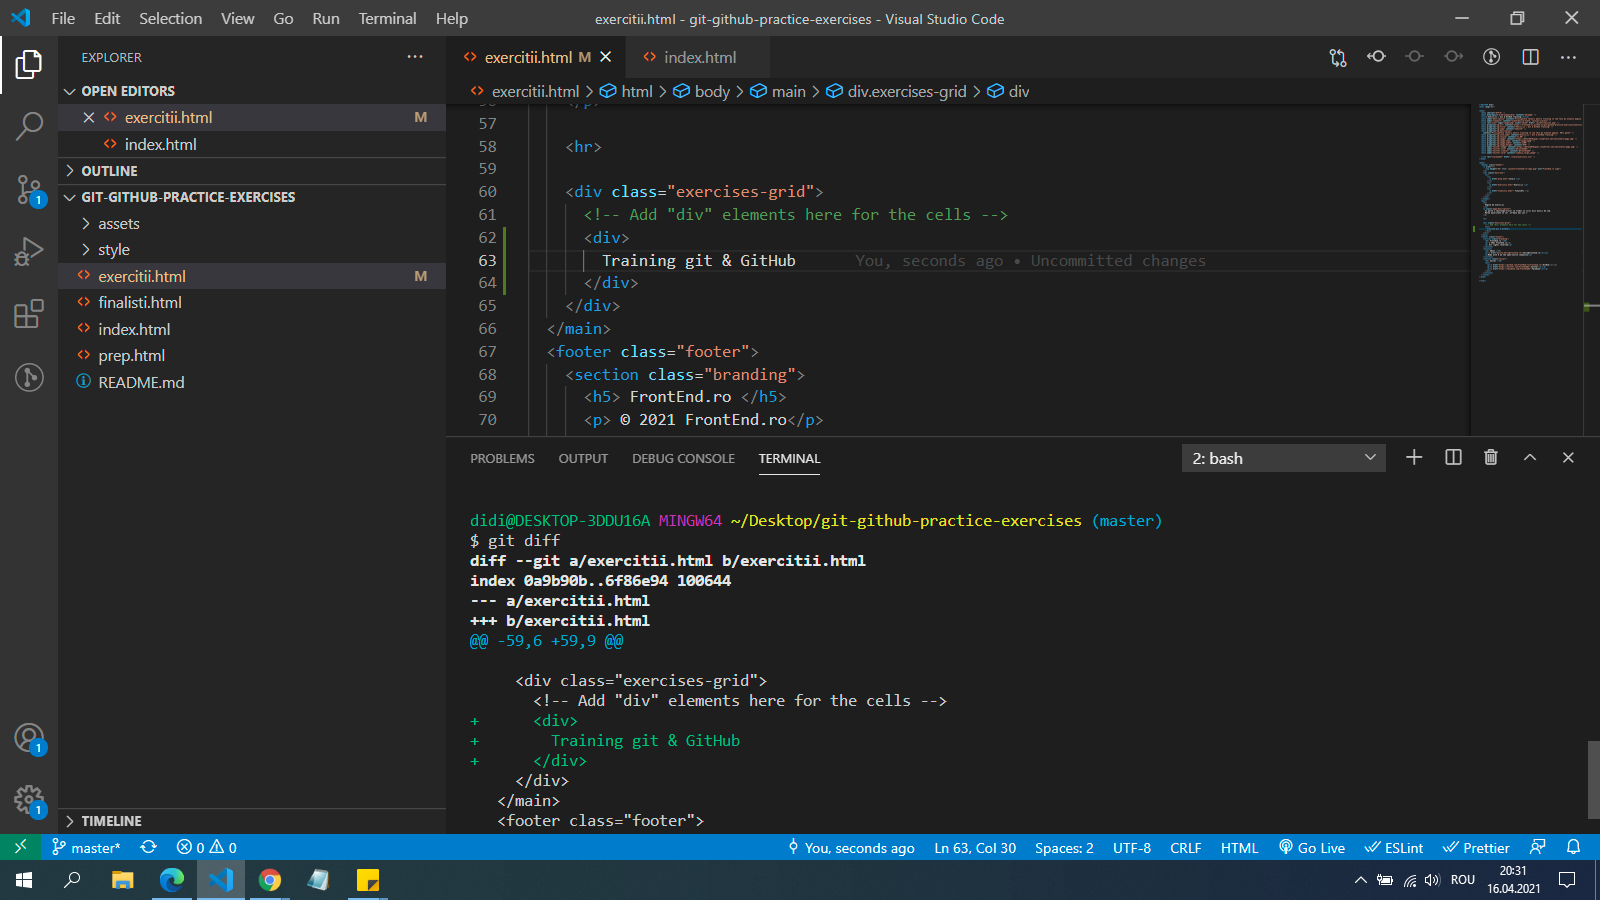The width and height of the screenshot is (1600, 900).
Task: Open the Search view in activity bar
Action: 29,126
